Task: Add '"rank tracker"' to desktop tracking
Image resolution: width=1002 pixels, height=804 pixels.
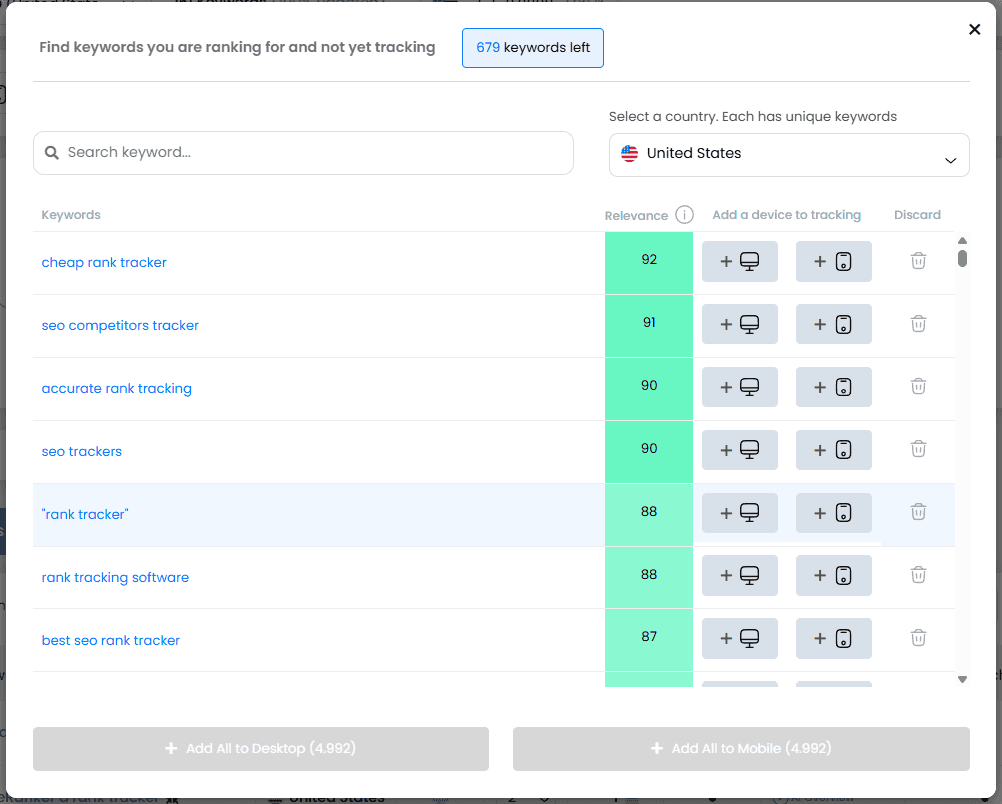Action: point(739,514)
